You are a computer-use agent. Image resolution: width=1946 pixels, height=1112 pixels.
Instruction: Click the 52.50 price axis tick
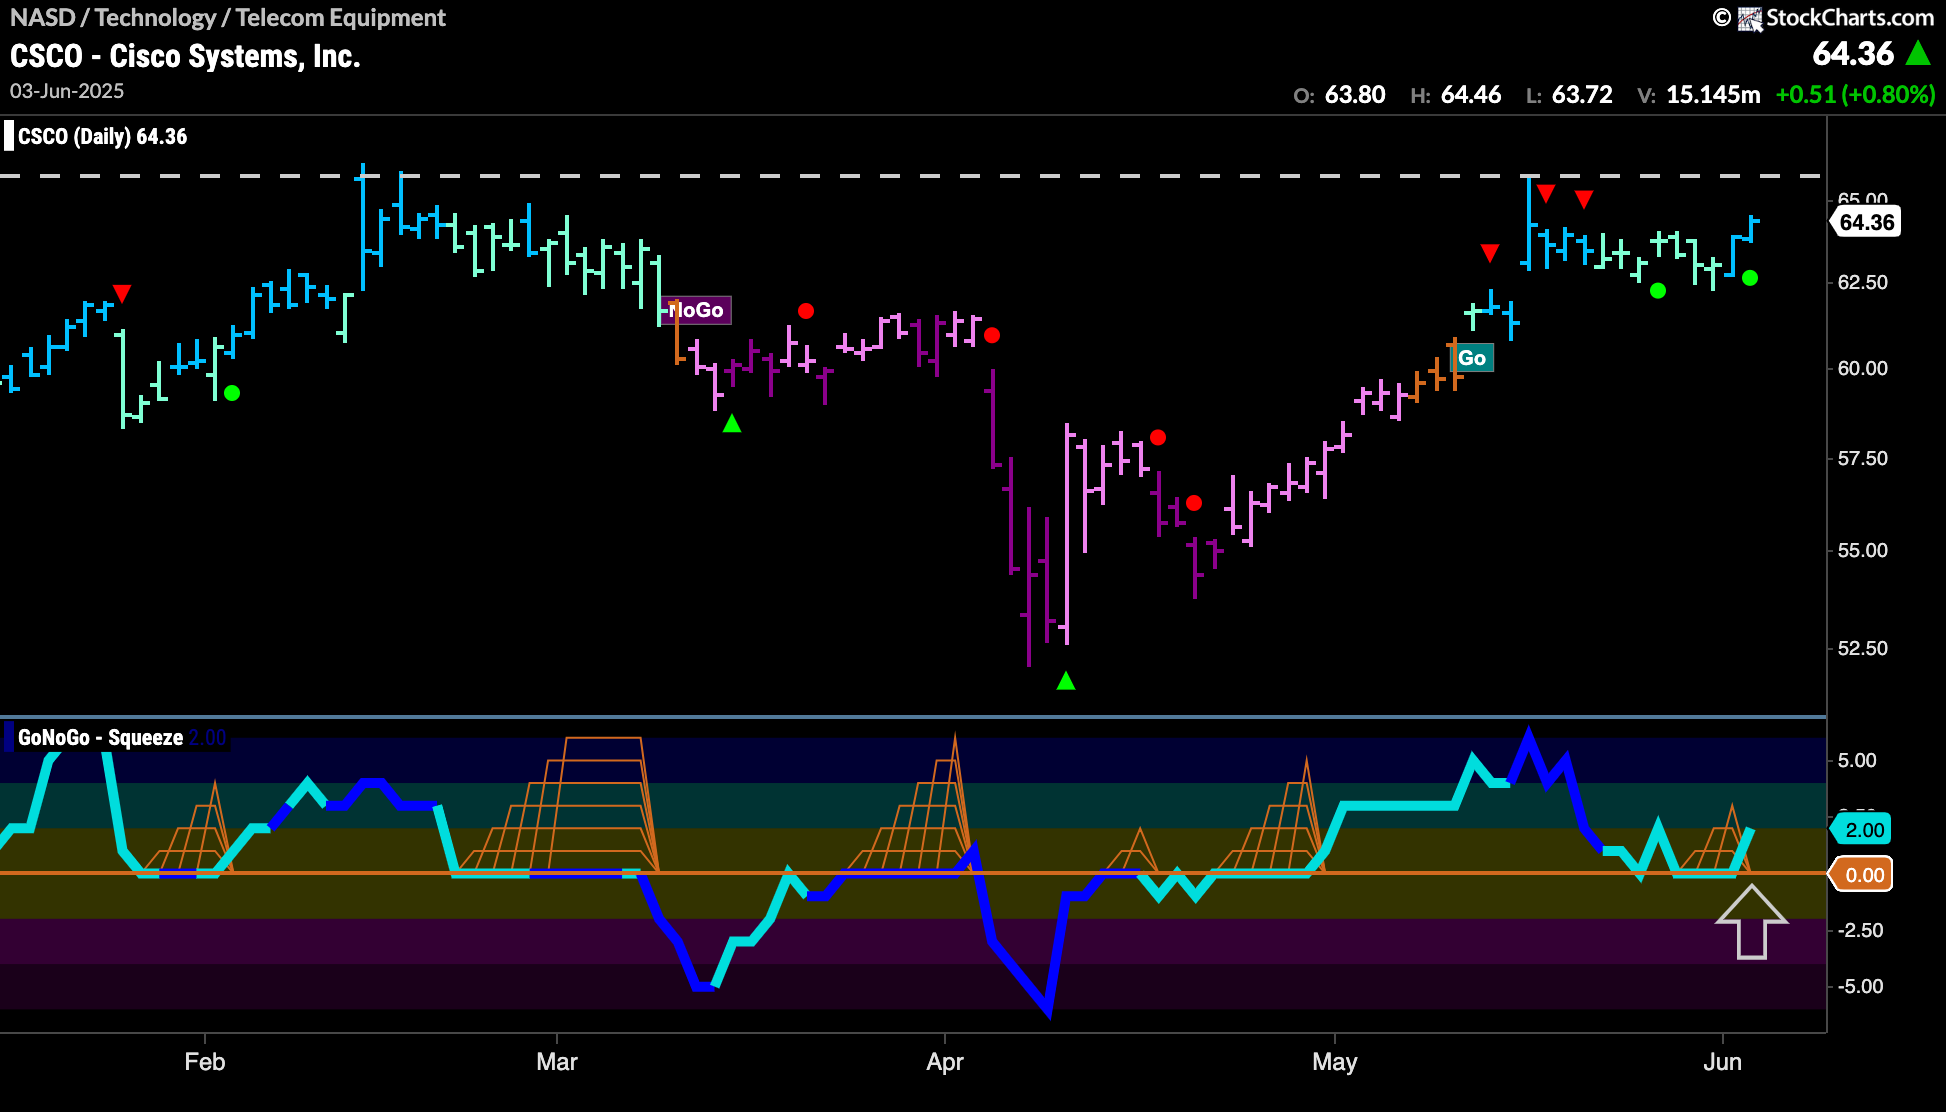point(1863,649)
